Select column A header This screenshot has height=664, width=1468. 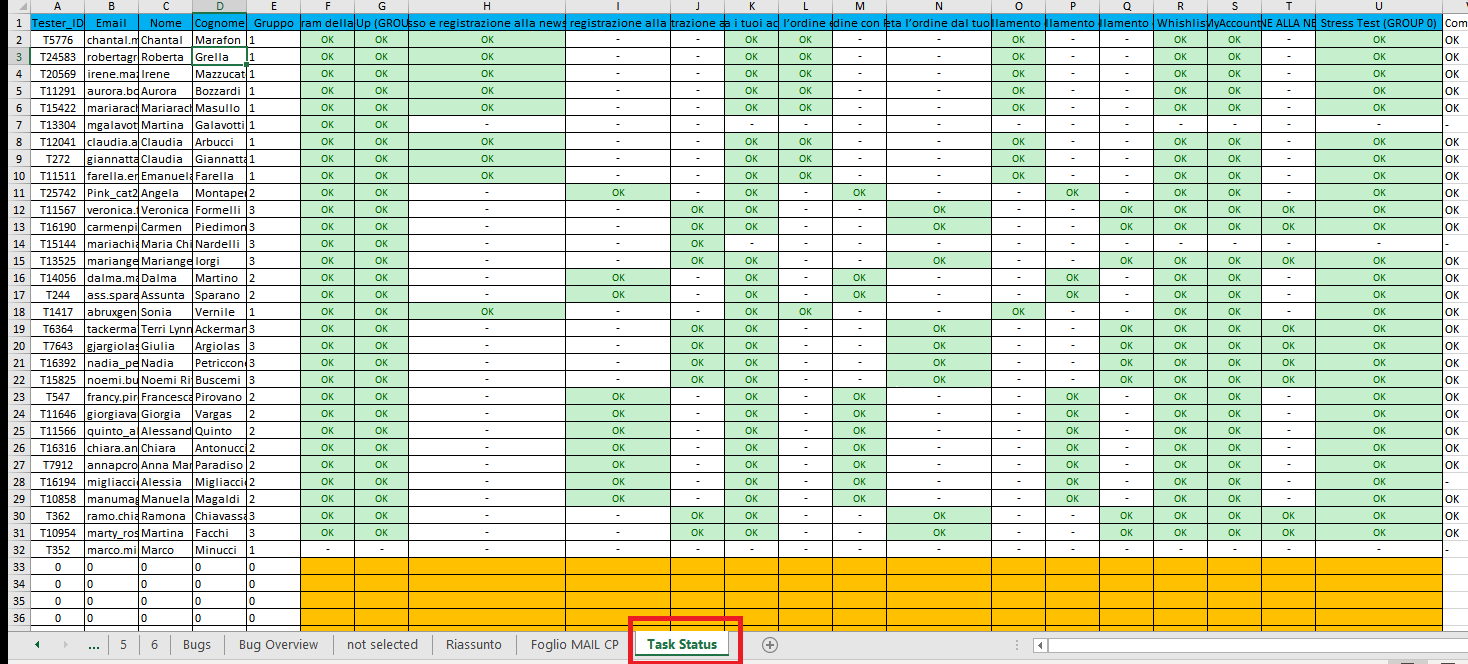(x=57, y=6)
